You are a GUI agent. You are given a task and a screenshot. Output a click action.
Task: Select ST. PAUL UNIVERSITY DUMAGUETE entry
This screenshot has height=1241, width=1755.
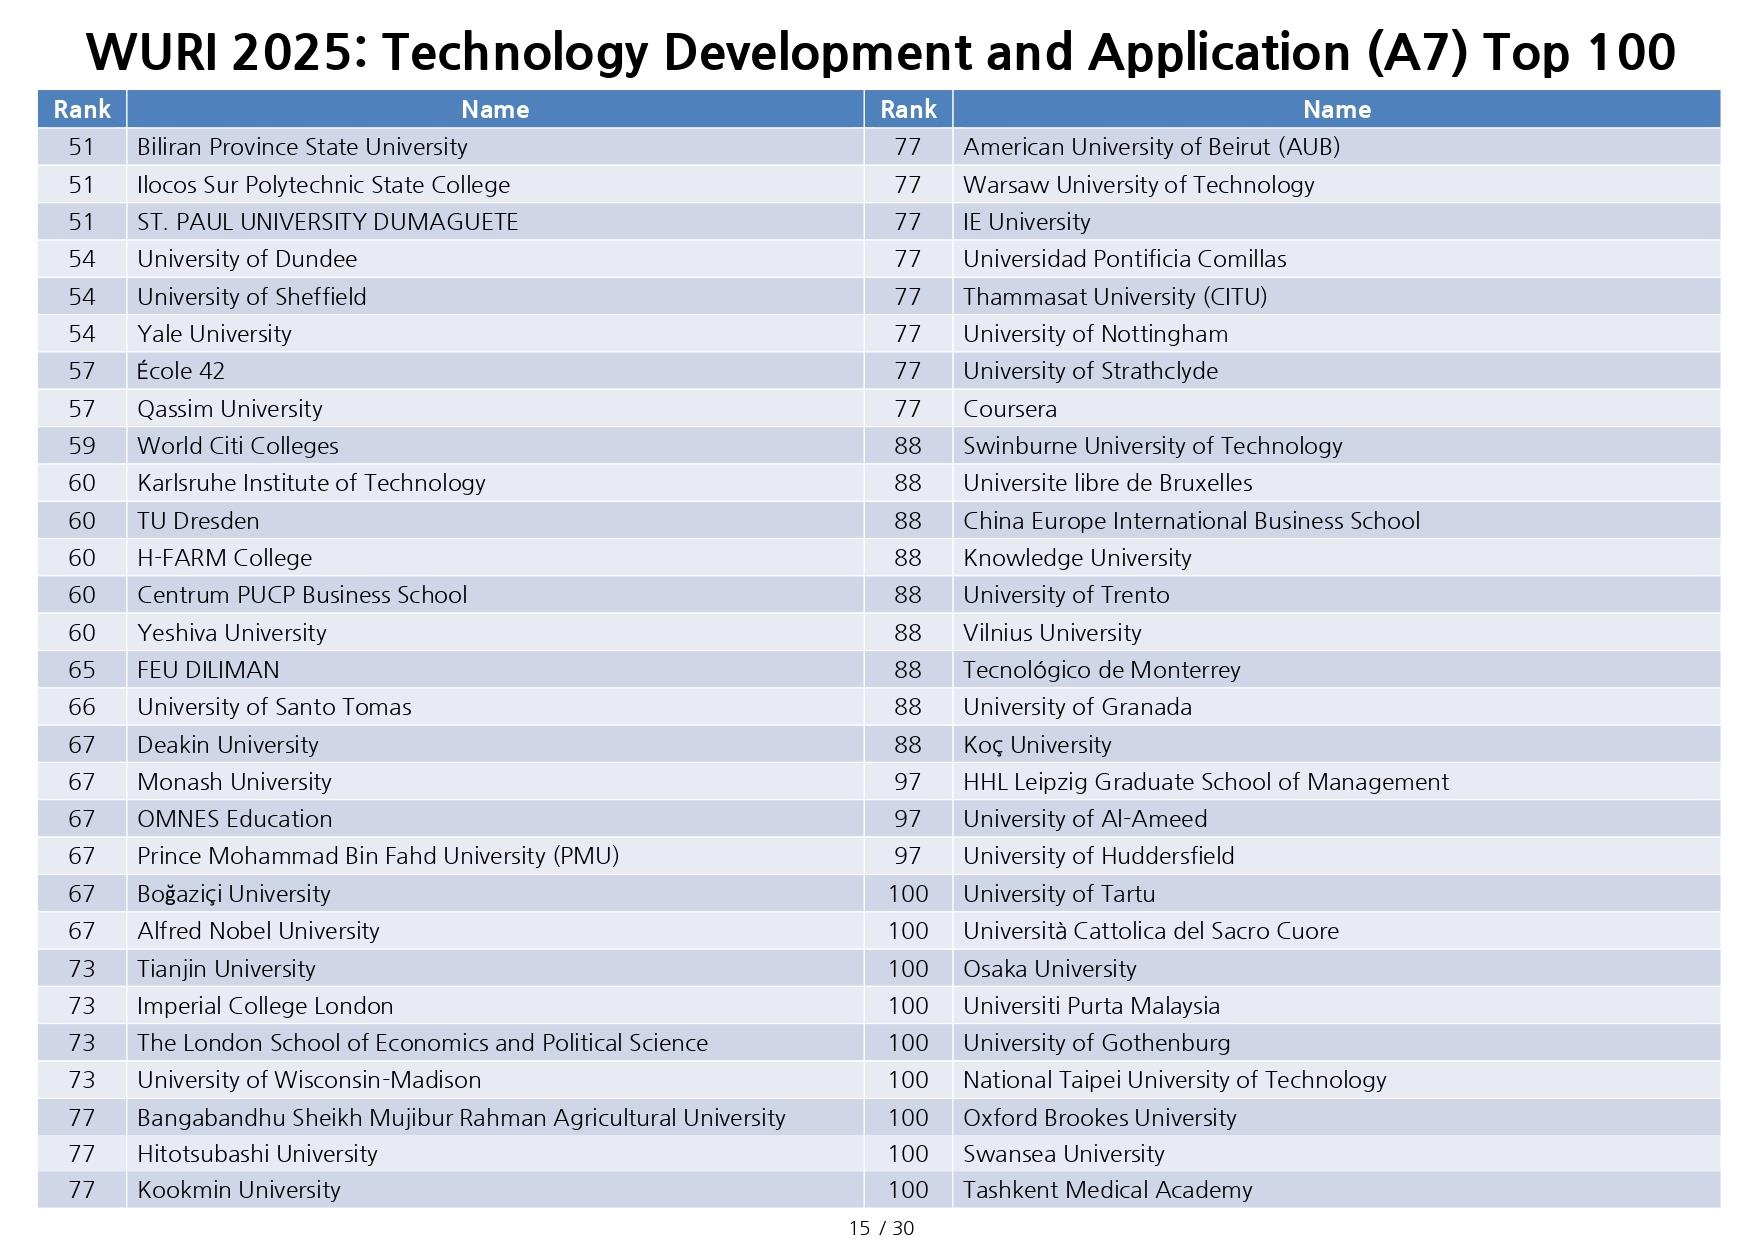pos(327,222)
